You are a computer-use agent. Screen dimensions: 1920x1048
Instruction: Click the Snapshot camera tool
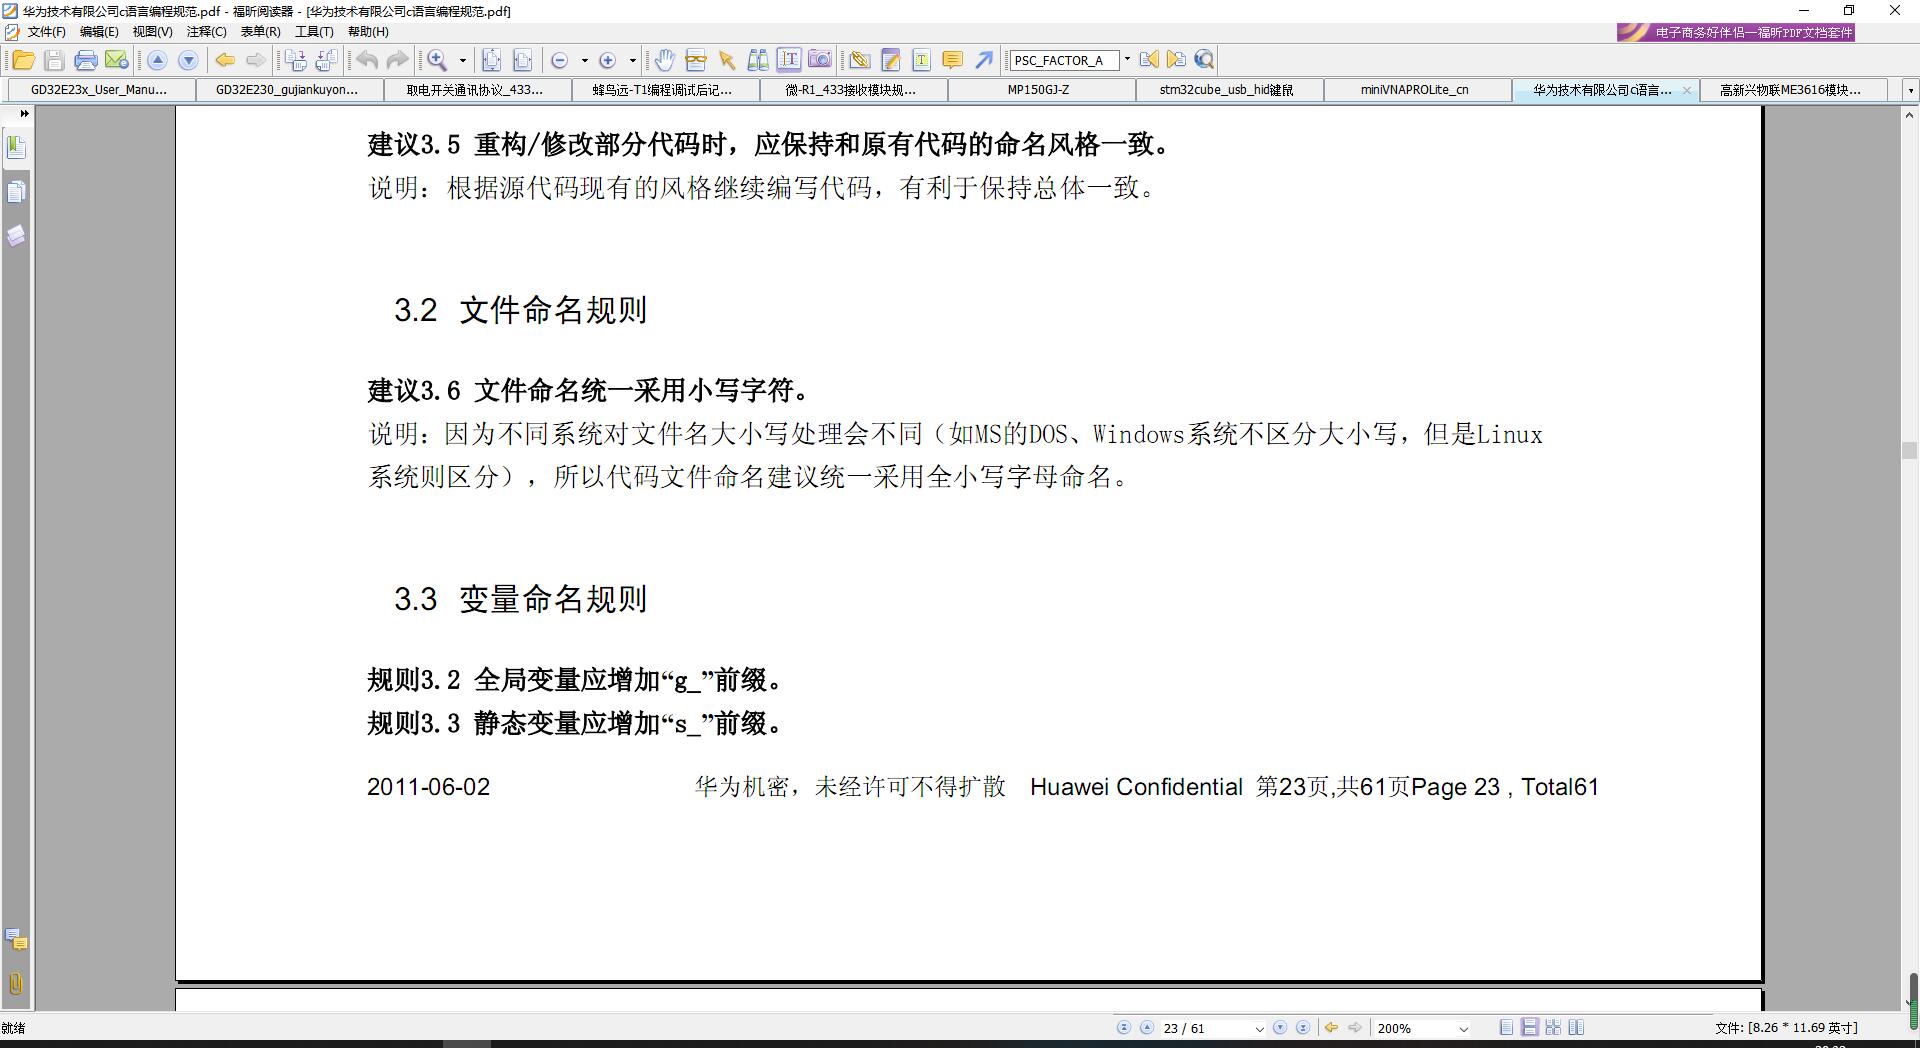[819, 60]
